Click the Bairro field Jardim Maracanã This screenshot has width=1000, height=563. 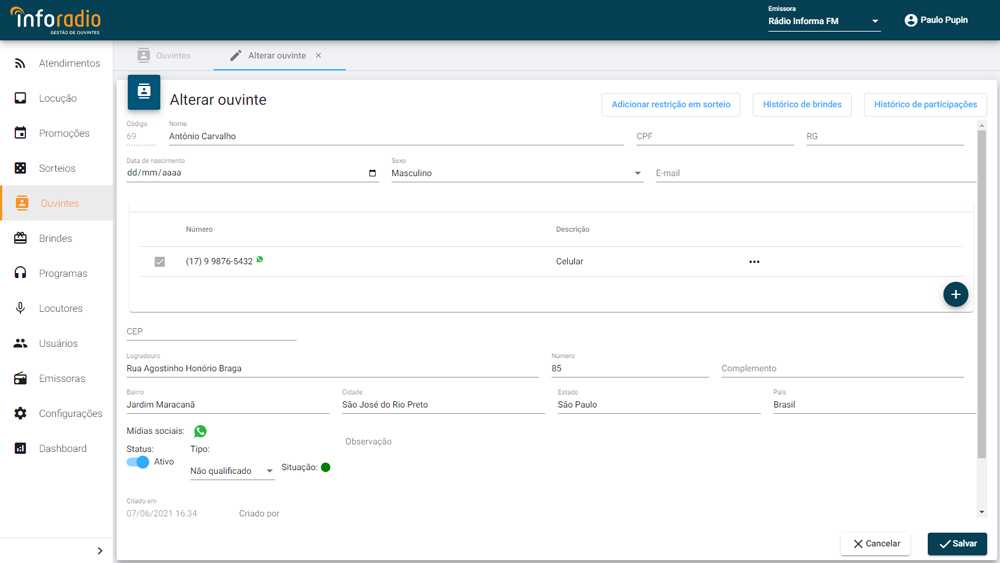pyautogui.click(x=228, y=405)
